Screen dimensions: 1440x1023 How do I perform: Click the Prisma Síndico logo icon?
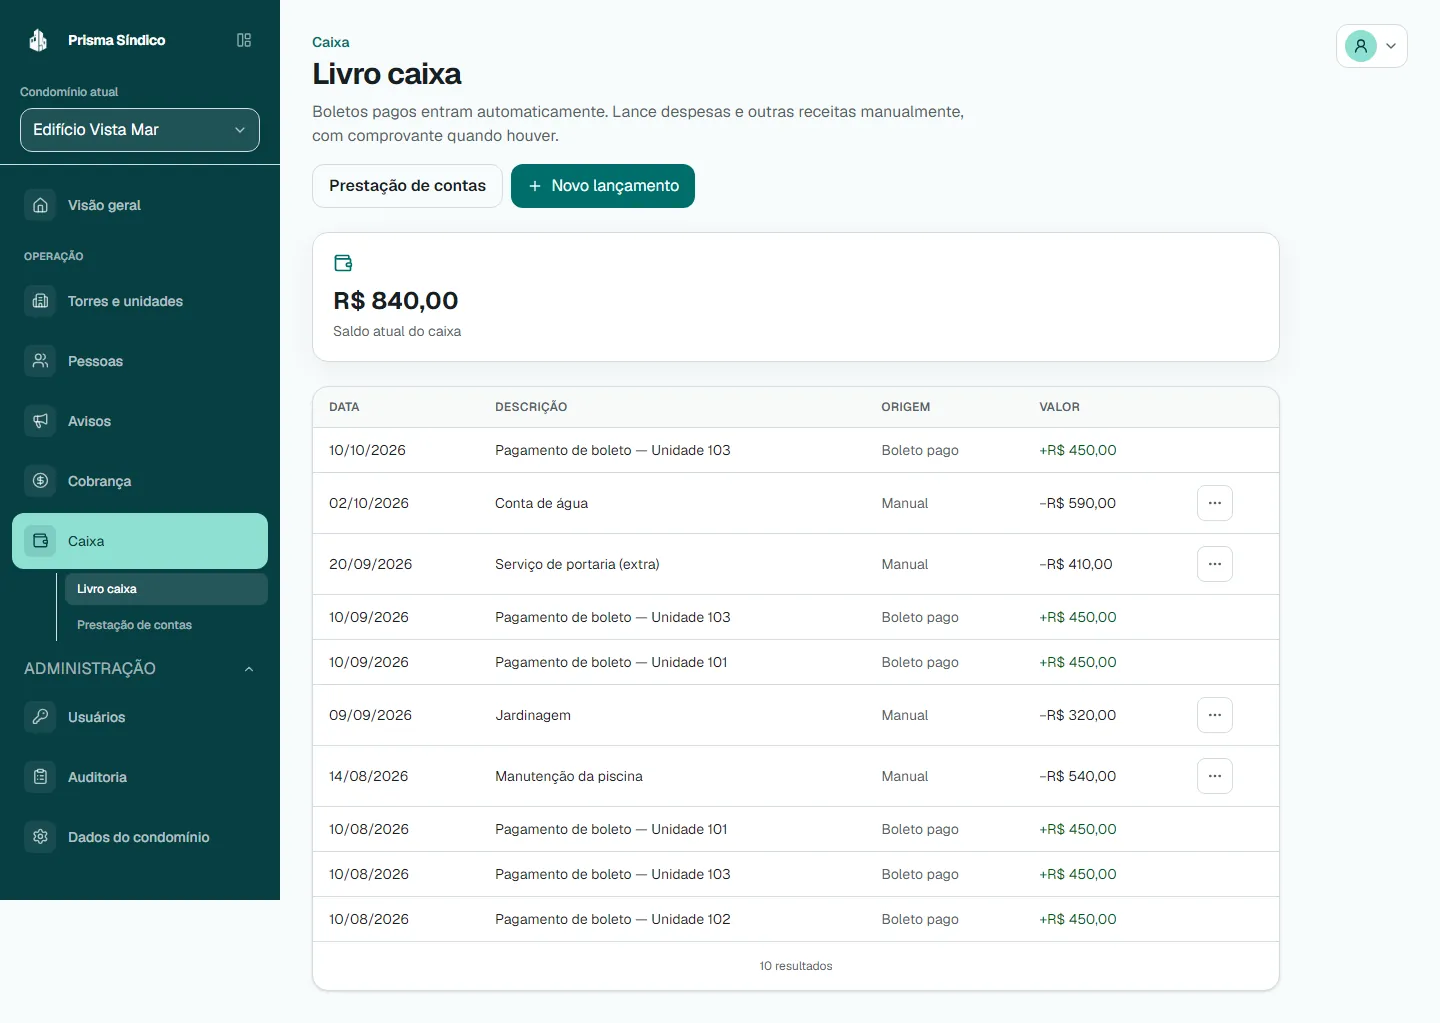coord(38,40)
